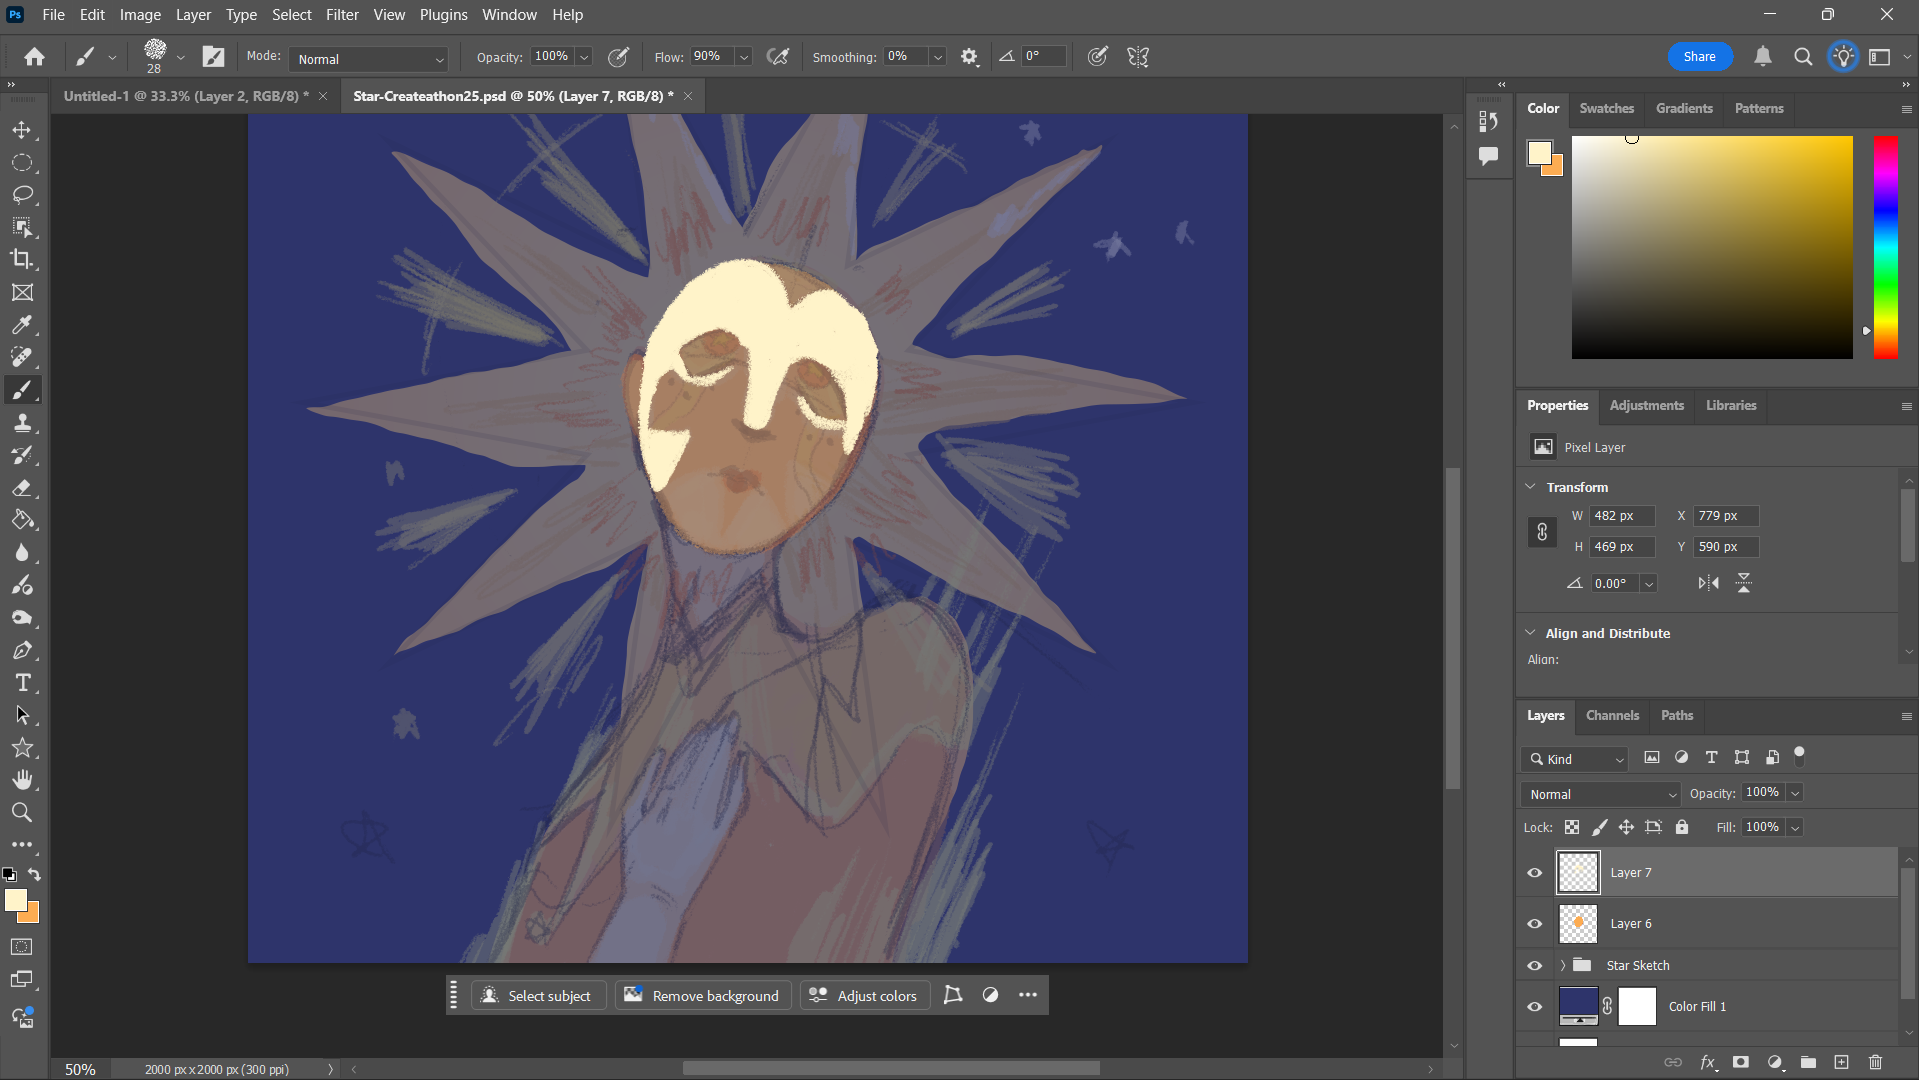This screenshot has width=1919, height=1080.
Task: Click the rainbow hue slider strip
Action: (1885, 247)
